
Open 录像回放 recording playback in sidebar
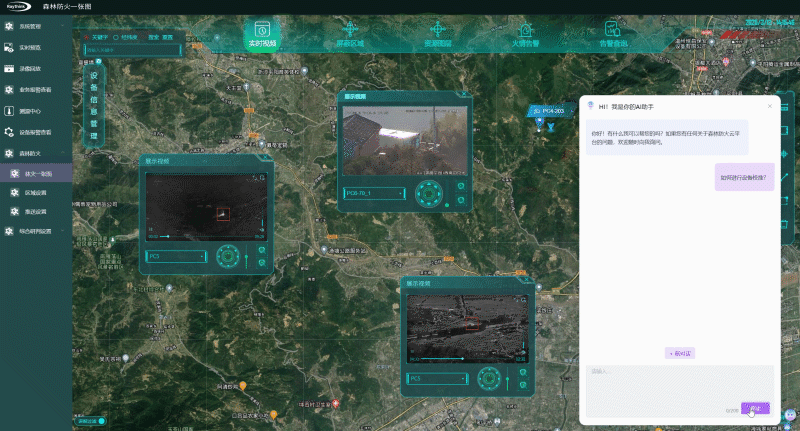[x=33, y=69]
